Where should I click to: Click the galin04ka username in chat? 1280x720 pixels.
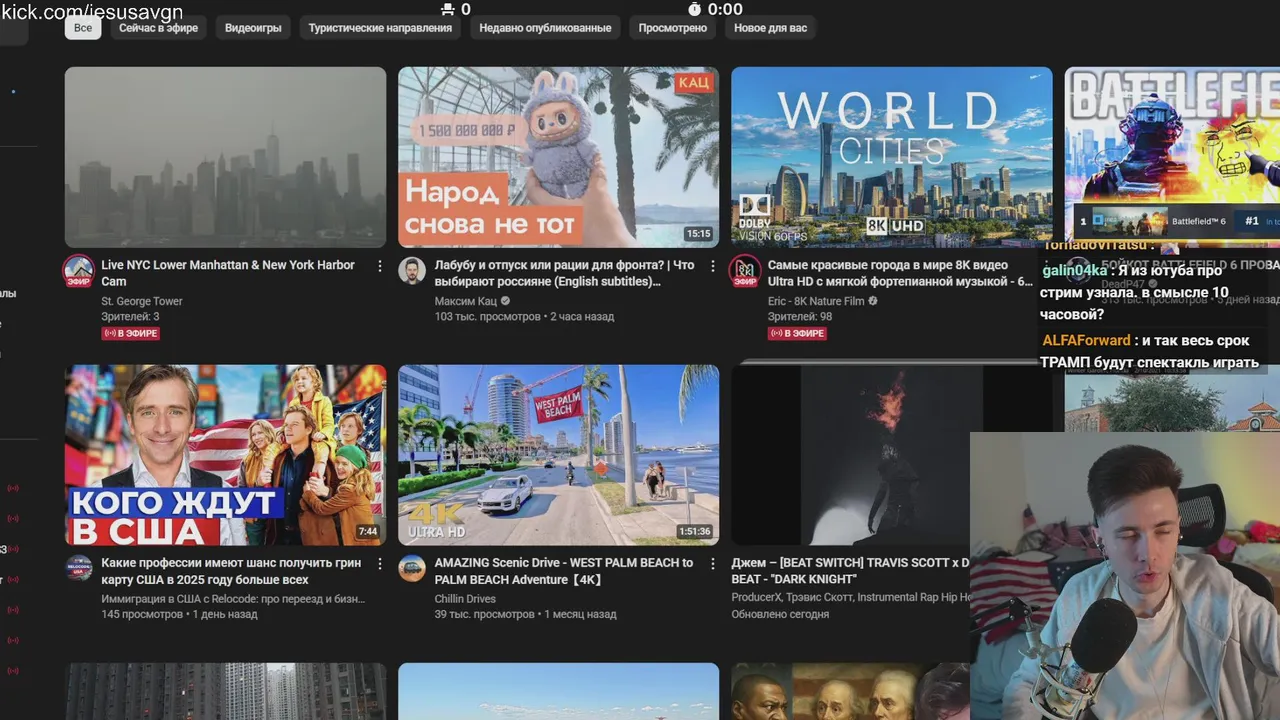pyautogui.click(x=1075, y=270)
